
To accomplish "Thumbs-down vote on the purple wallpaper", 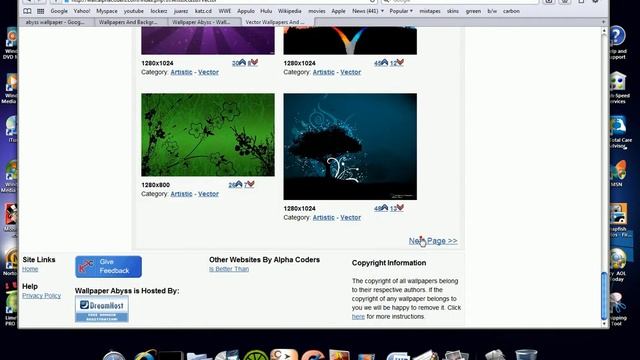I will coord(253,63).
